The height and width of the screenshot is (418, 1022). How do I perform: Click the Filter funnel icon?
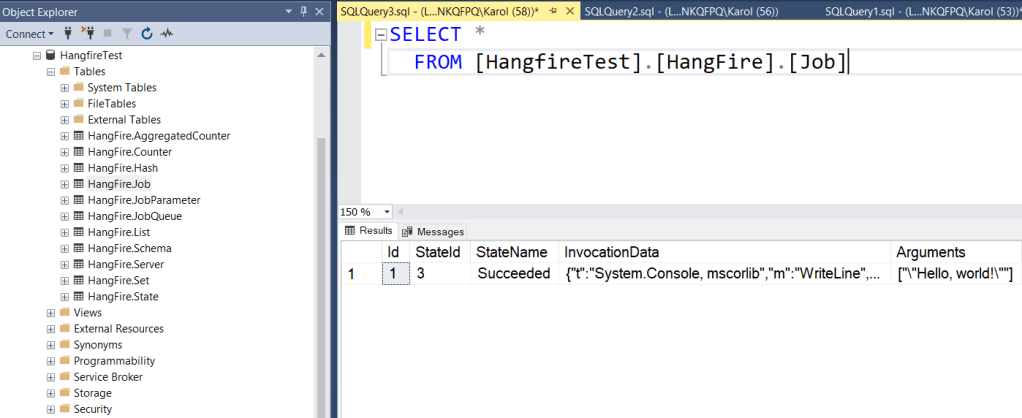pos(126,33)
